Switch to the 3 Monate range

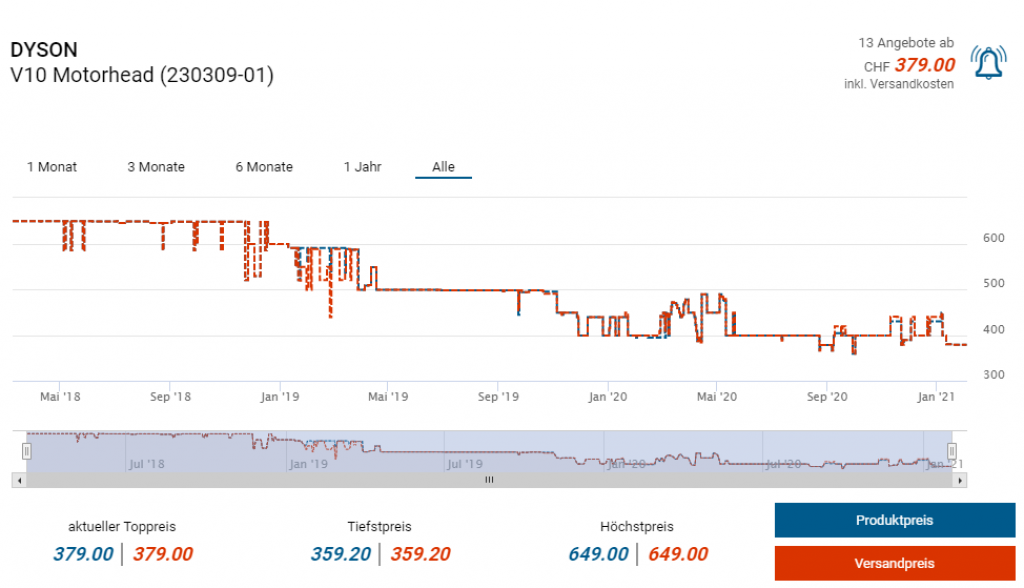tap(156, 167)
